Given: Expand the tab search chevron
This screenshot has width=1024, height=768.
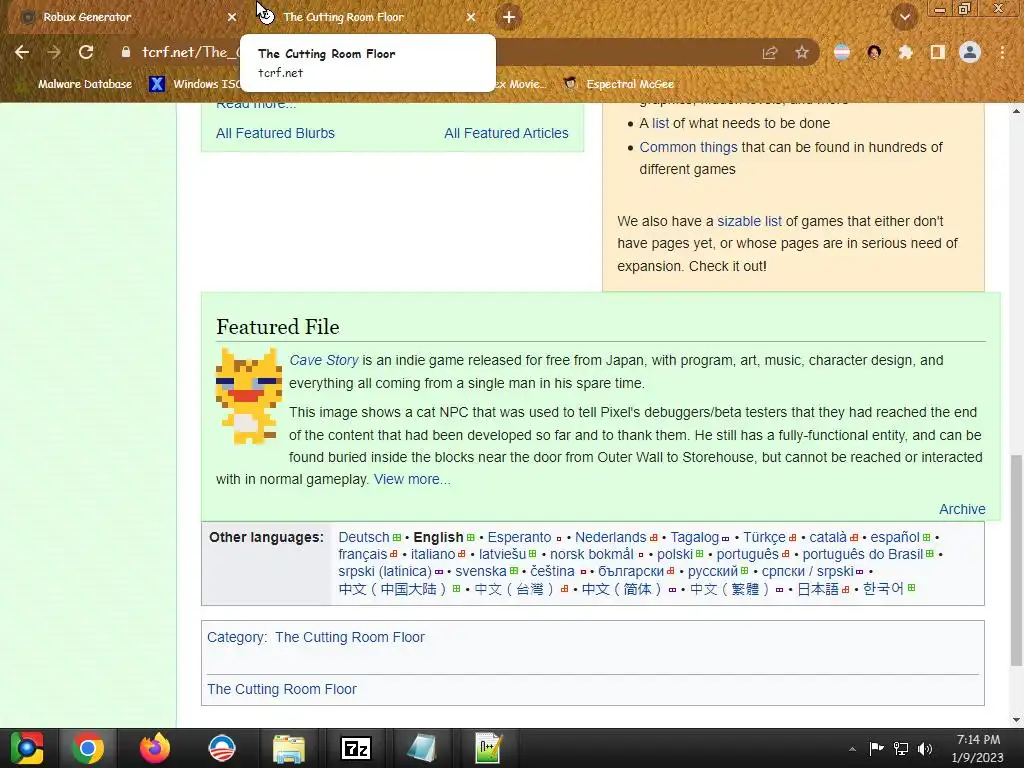Looking at the screenshot, I should (x=905, y=17).
